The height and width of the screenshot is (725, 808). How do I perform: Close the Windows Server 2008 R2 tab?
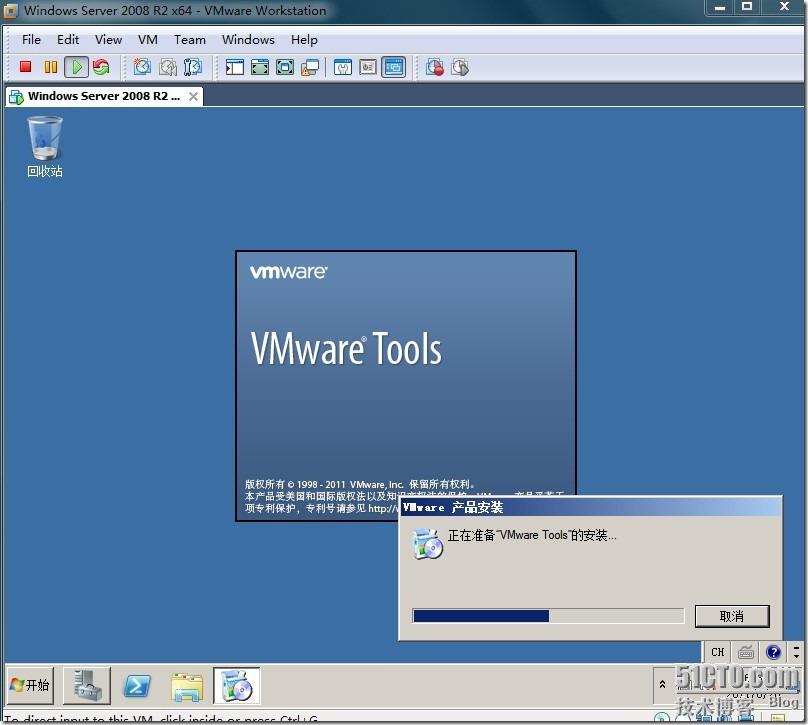point(193,96)
